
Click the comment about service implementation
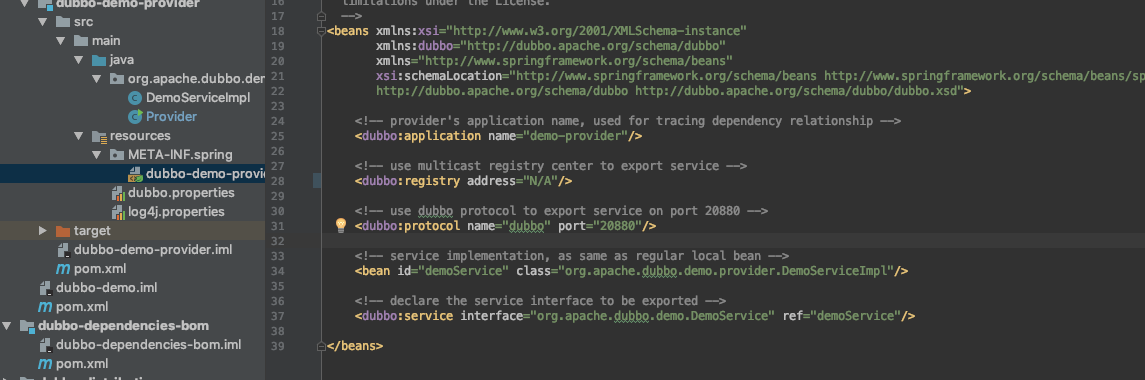(572, 256)
